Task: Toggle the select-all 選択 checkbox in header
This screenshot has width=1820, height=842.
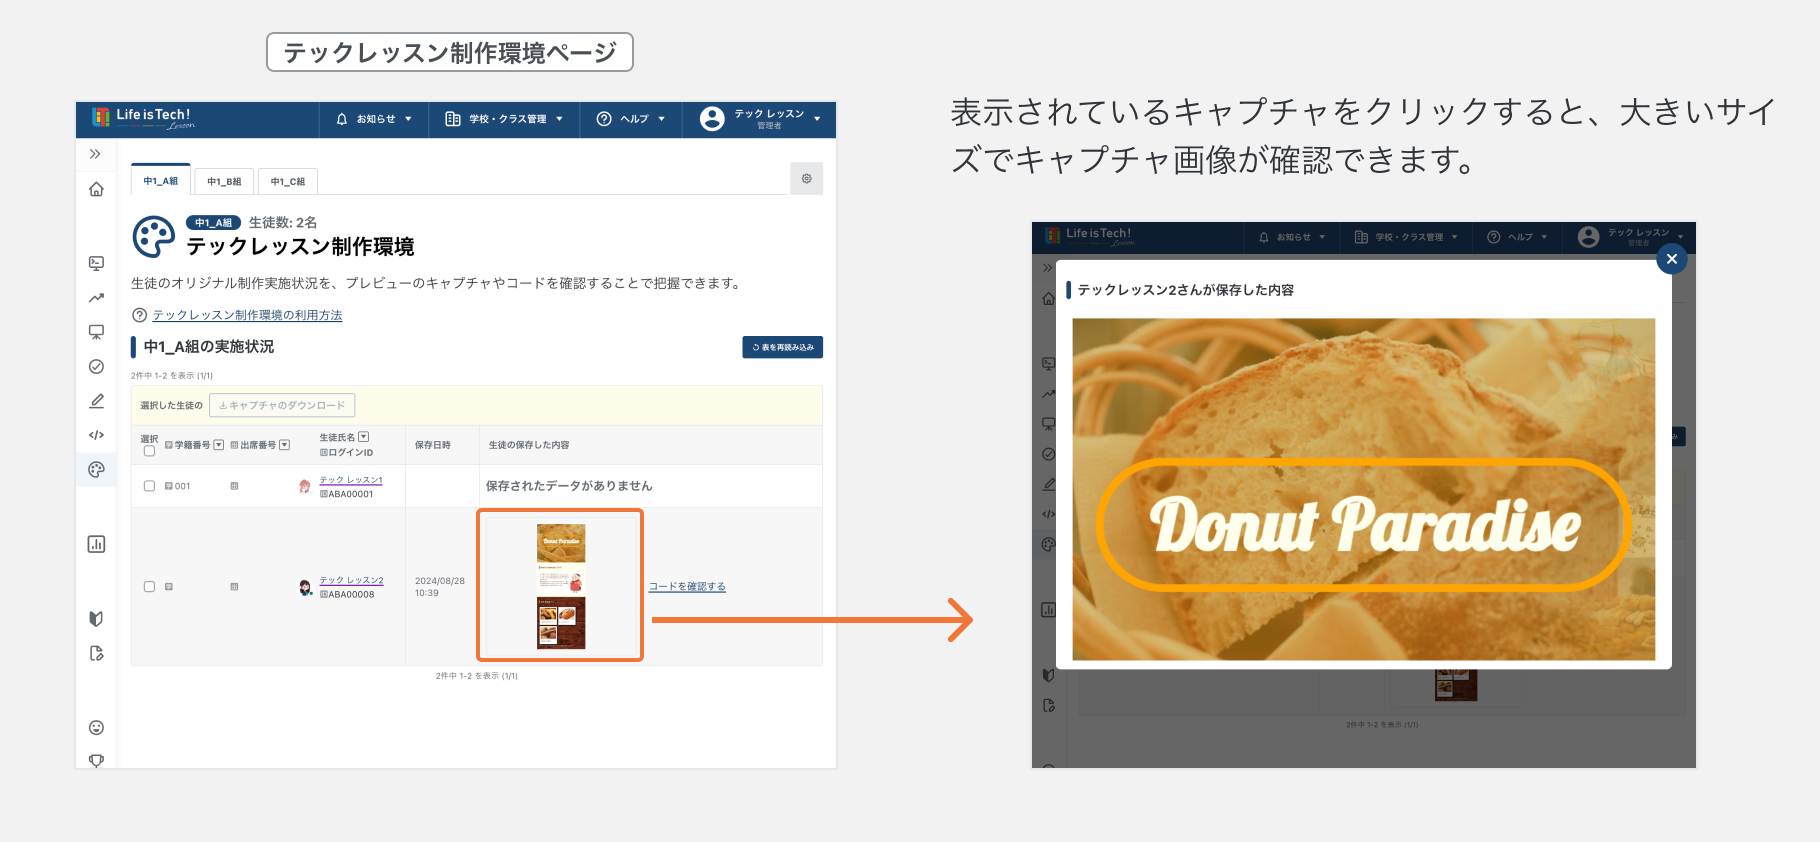Action: (149, 451)
